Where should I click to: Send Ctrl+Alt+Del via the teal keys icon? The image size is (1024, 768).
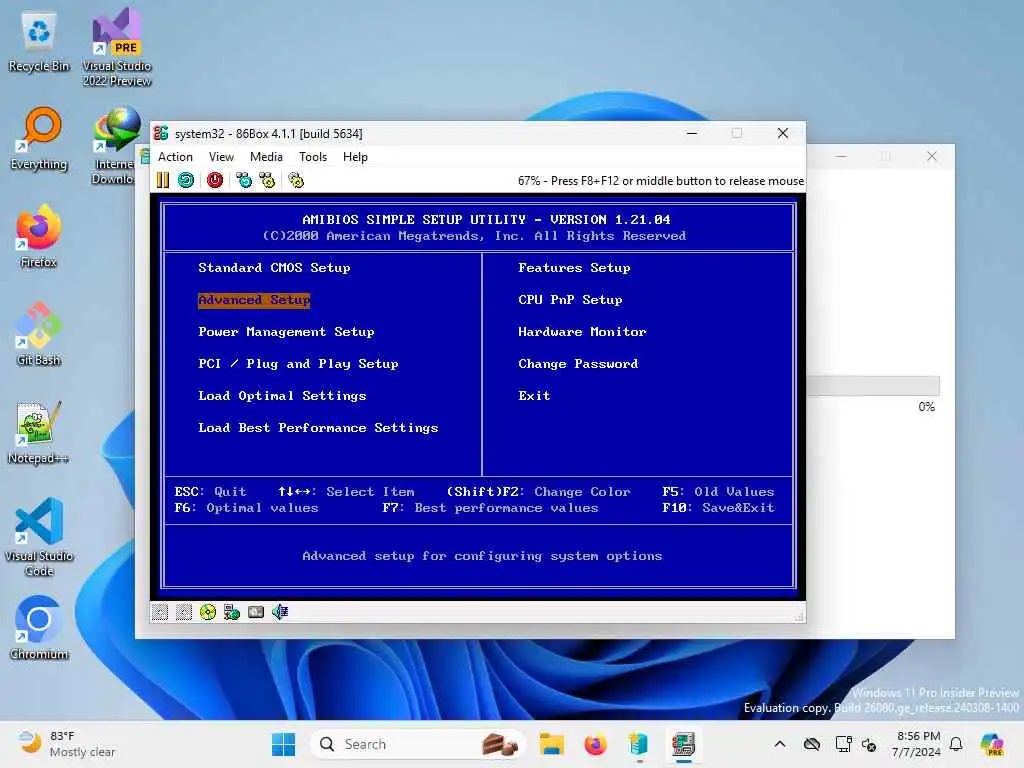(244, 180)
